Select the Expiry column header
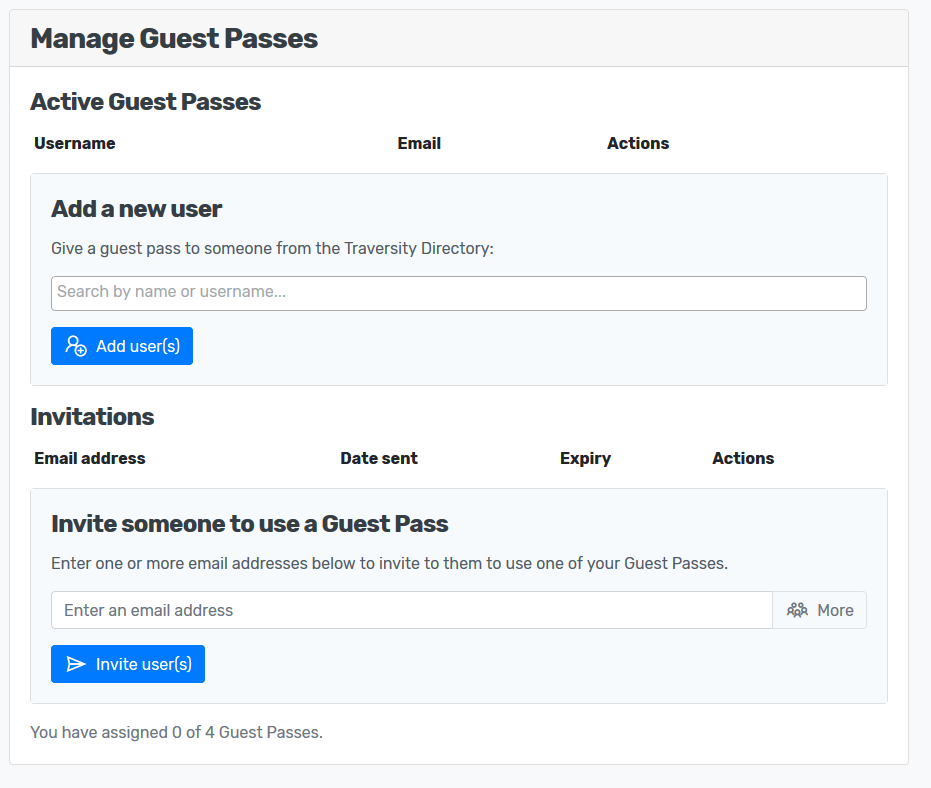The height and width of the screenshot is (788, 931). click(585, 458)
